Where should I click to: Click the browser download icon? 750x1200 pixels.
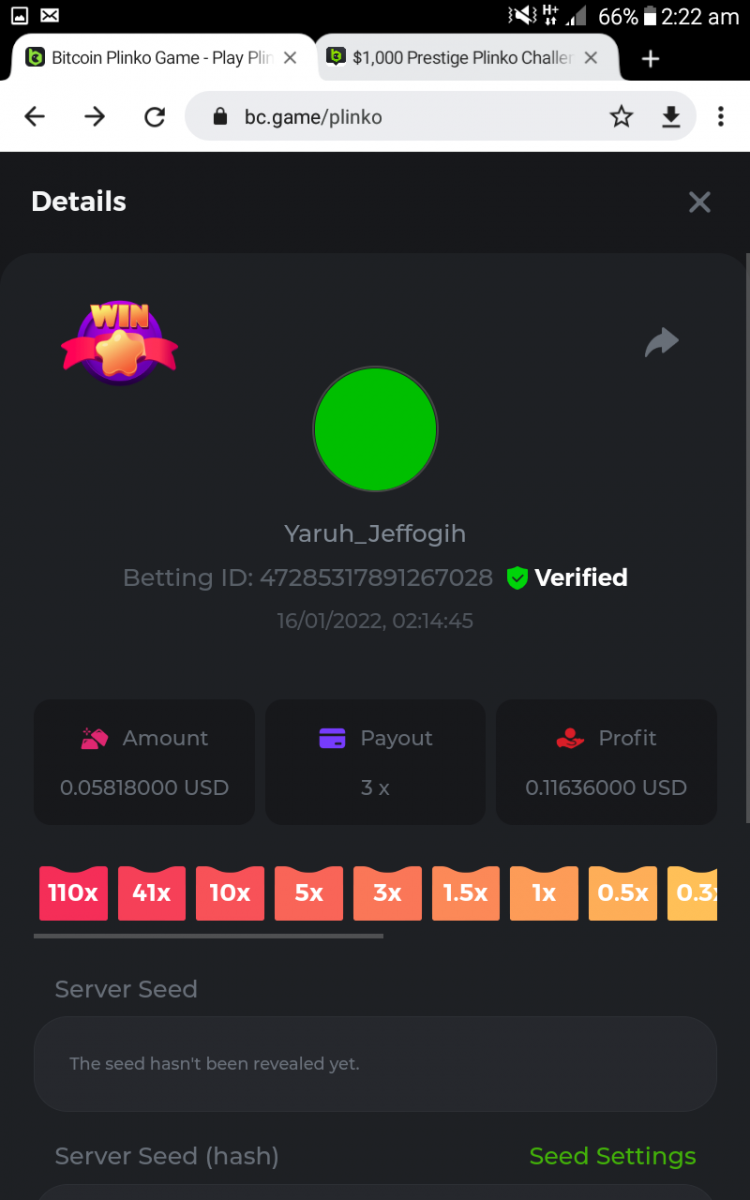(x=671, y=117)
